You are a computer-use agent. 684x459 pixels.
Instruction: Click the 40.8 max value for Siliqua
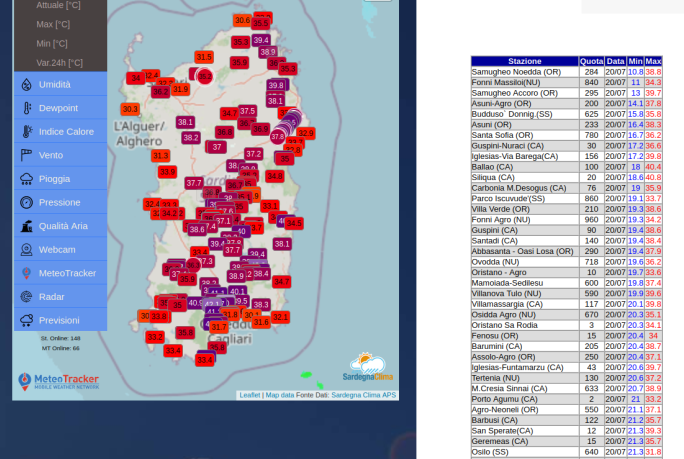[653, 178]
